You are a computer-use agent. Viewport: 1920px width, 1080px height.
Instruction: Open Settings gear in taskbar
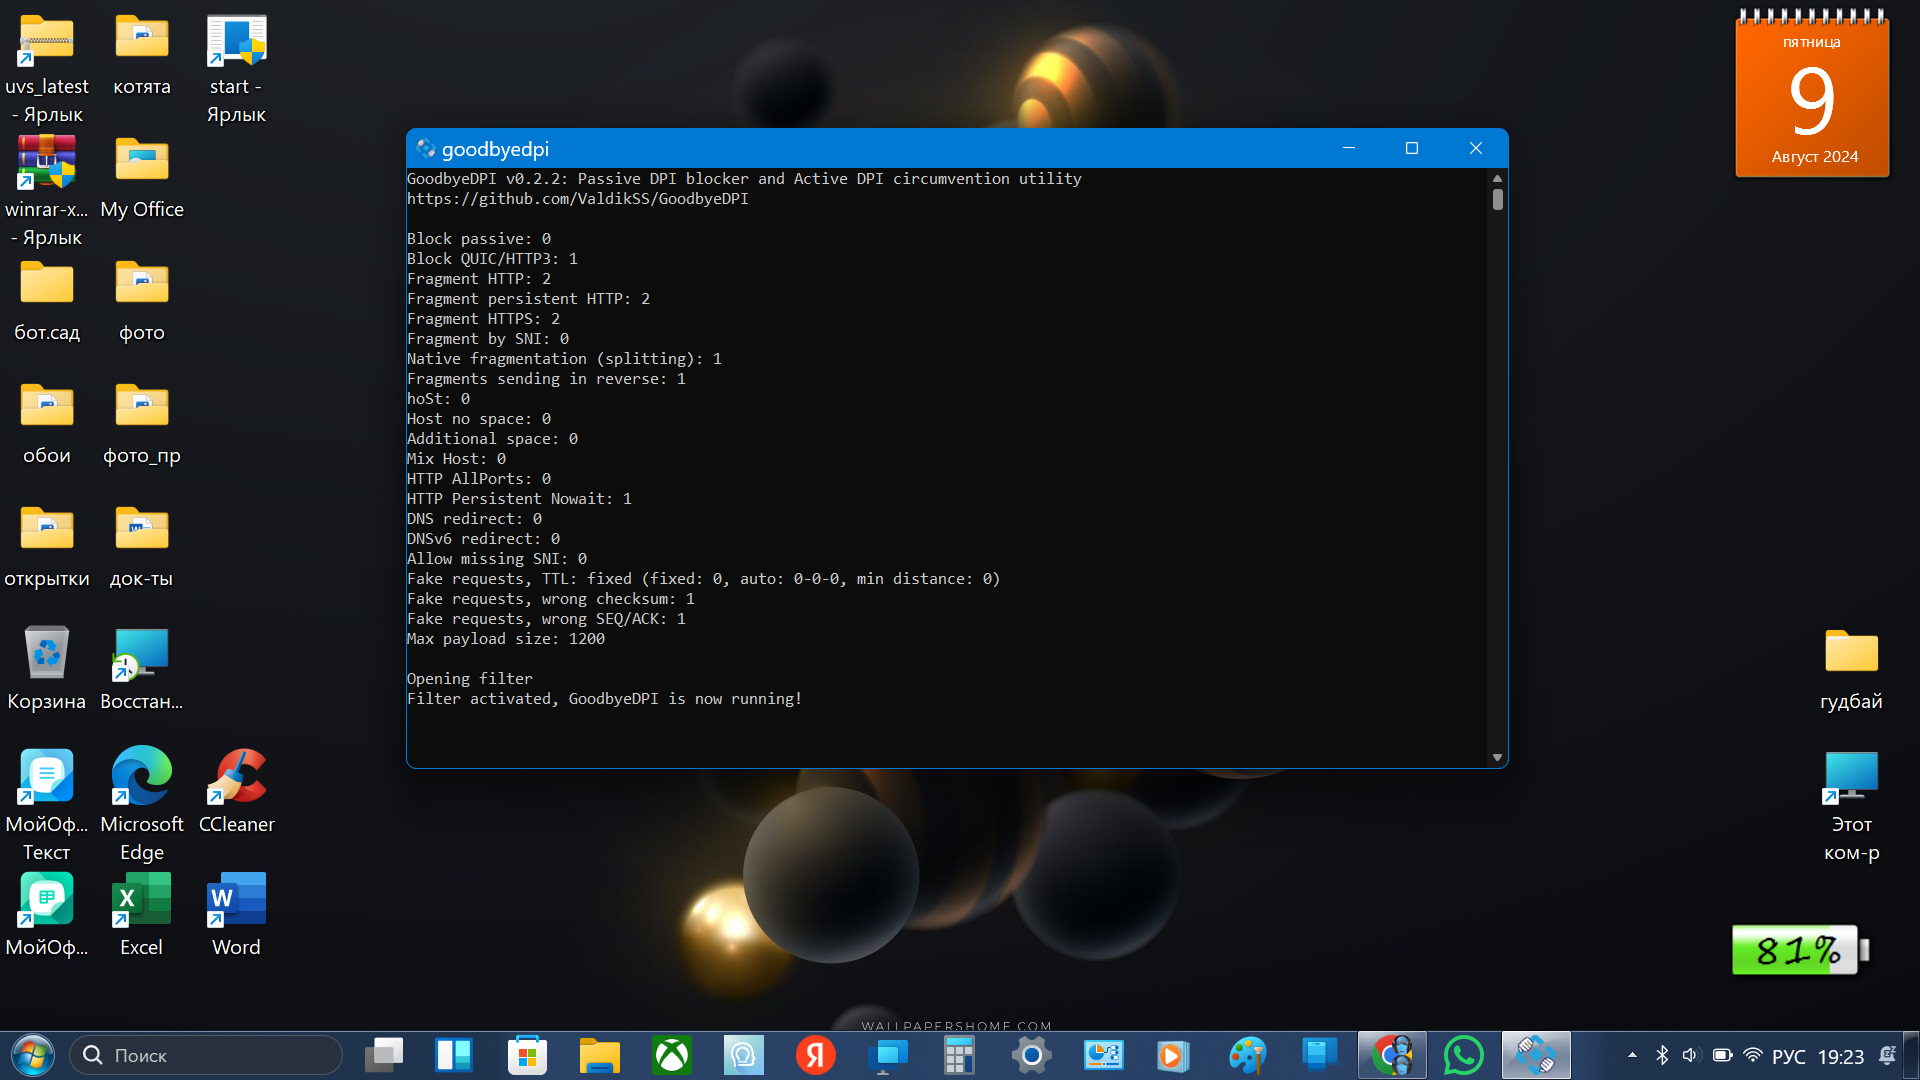pyautogui.click(x=1031, y=1055)
